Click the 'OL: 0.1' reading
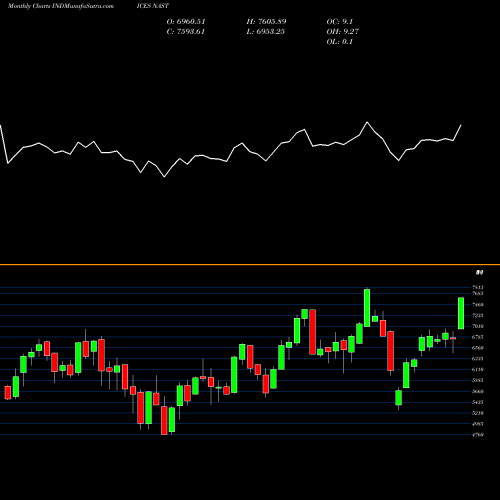 click(x=339, y=42)
